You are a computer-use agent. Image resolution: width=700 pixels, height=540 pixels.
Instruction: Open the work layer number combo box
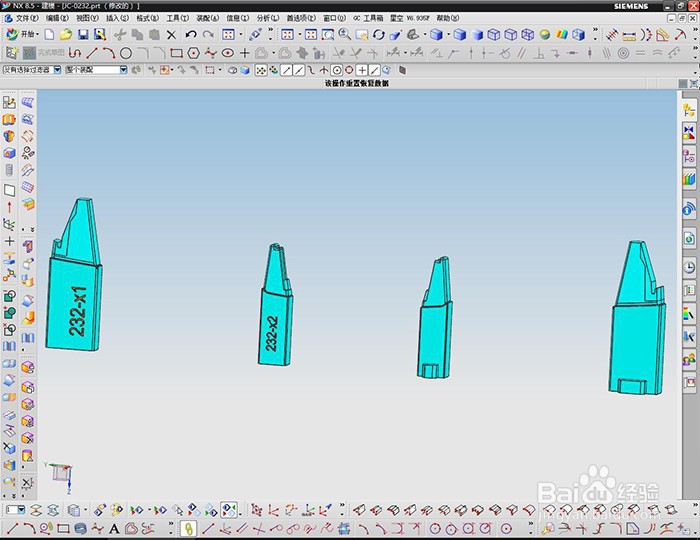pyautogui.click(x=16, y=510)
